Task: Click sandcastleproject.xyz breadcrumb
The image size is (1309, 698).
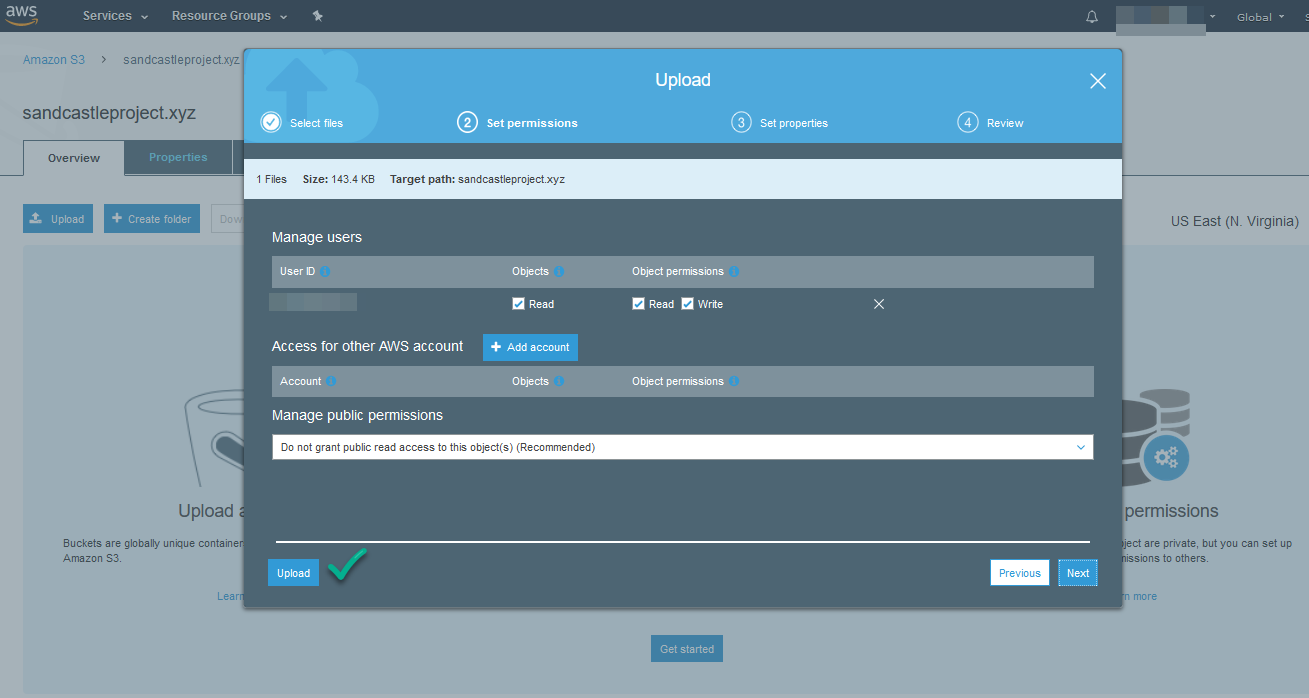Action: [x=181, y=60]
